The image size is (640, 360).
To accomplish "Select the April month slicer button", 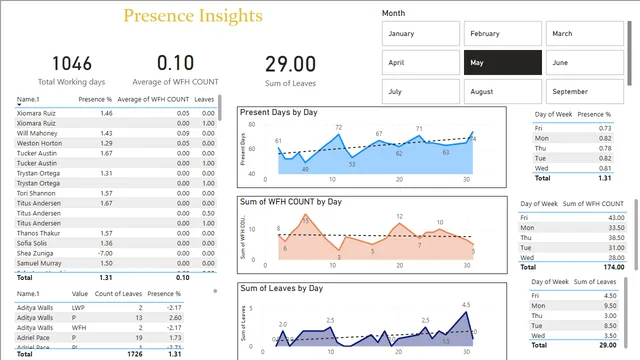I will click(x=420, y=62).
